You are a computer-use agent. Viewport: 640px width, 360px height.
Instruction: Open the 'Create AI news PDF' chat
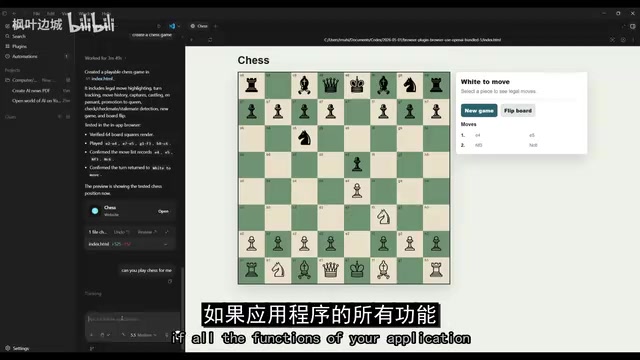pyautogui.click(x=31, y=91)
